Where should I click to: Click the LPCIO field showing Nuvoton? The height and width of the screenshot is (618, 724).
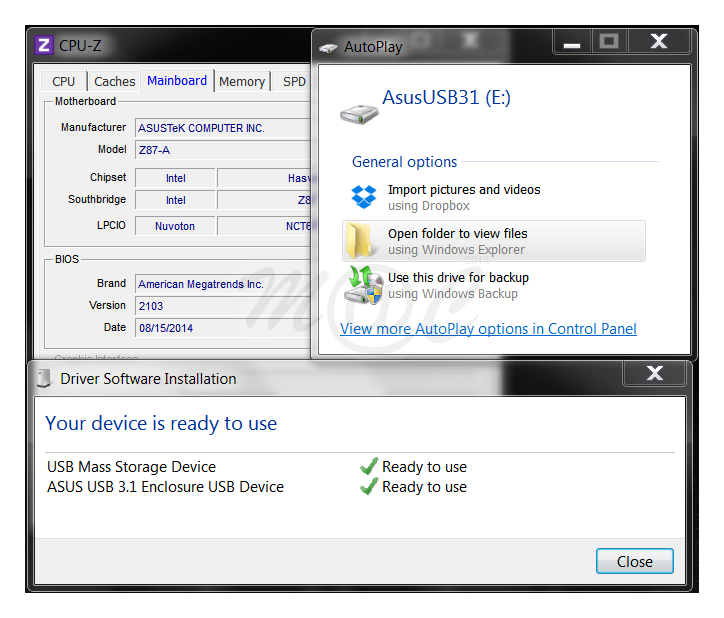[x=175, y=226]
